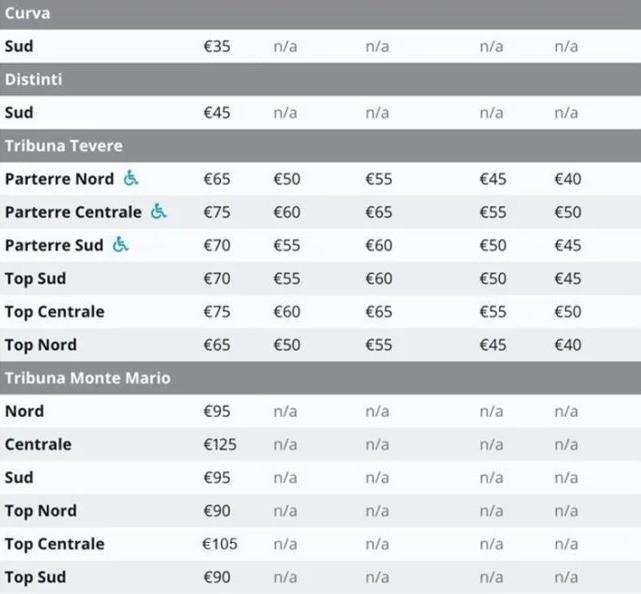Click the wheelchair icon beside Parterre Nord
The image size is (641, 594).
[131, 178]
